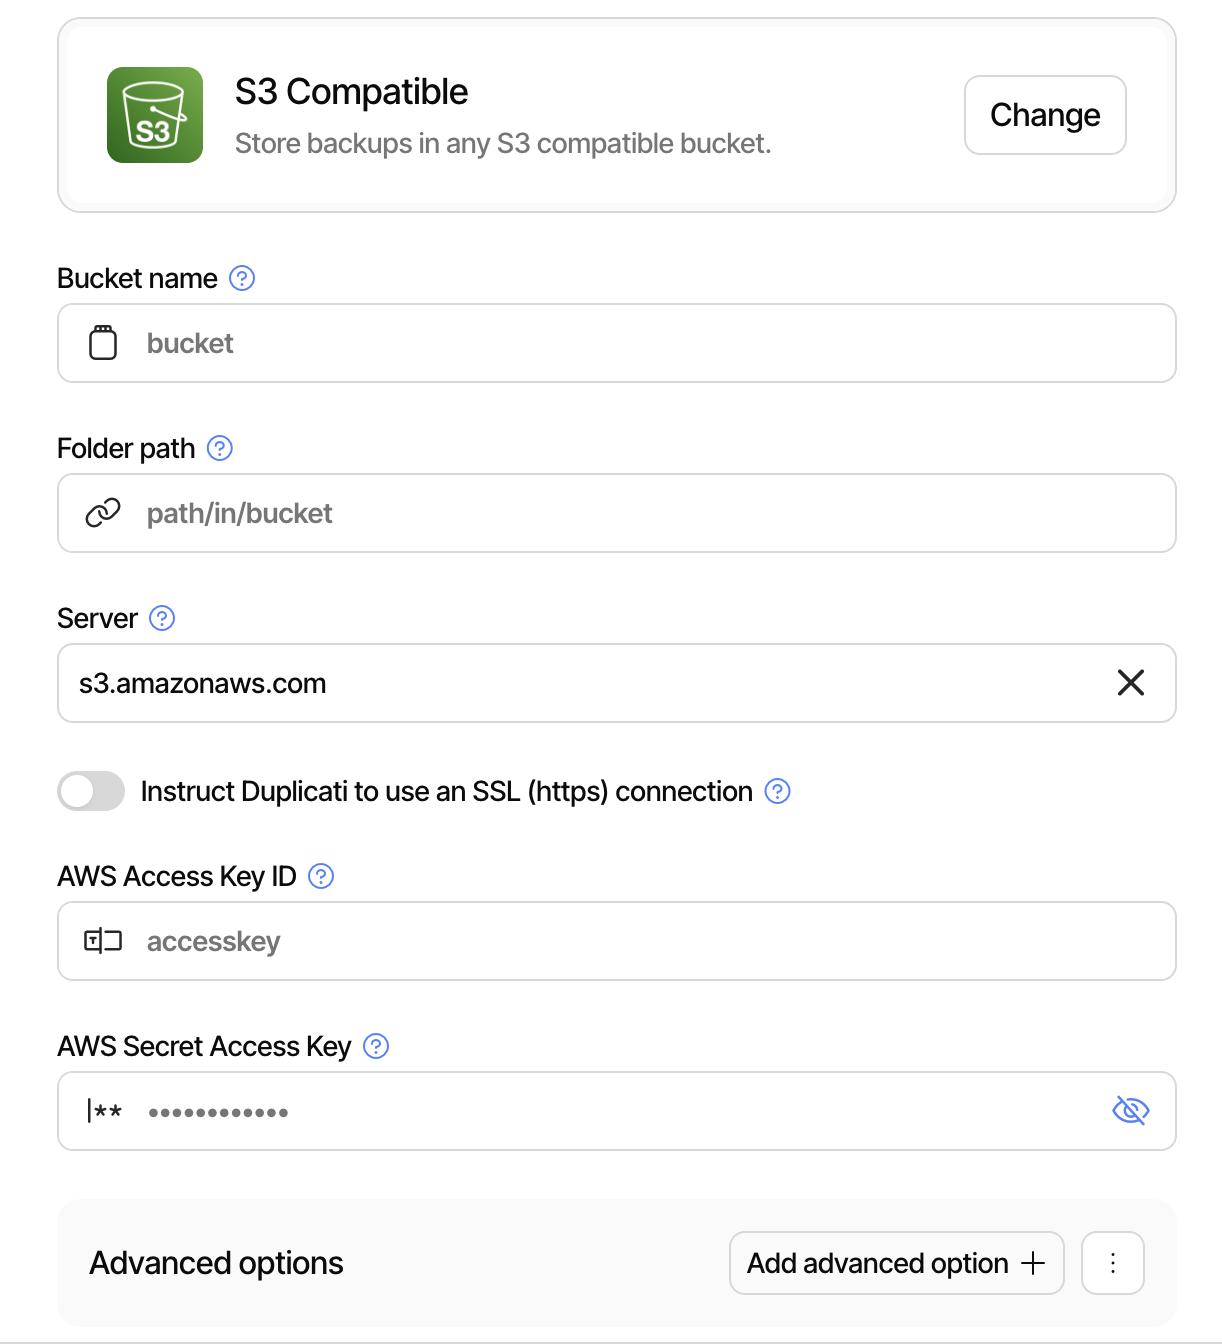Show AWS Access Key ID help icon
Image resolution: width=1222 pixels, height=1344 pixels.
pyautogui.click(x=321, y=876)
